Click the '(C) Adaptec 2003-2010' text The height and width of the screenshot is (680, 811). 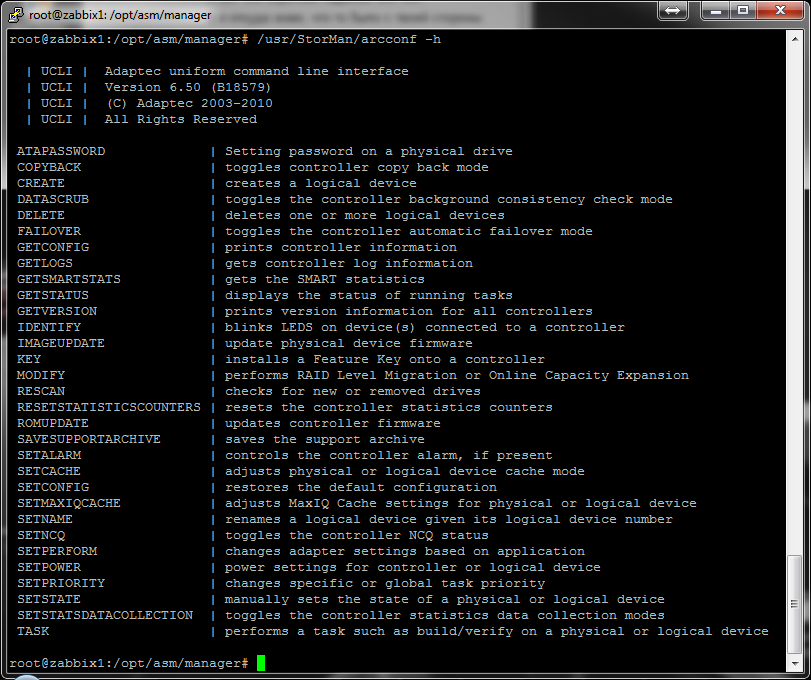[190, 103]
